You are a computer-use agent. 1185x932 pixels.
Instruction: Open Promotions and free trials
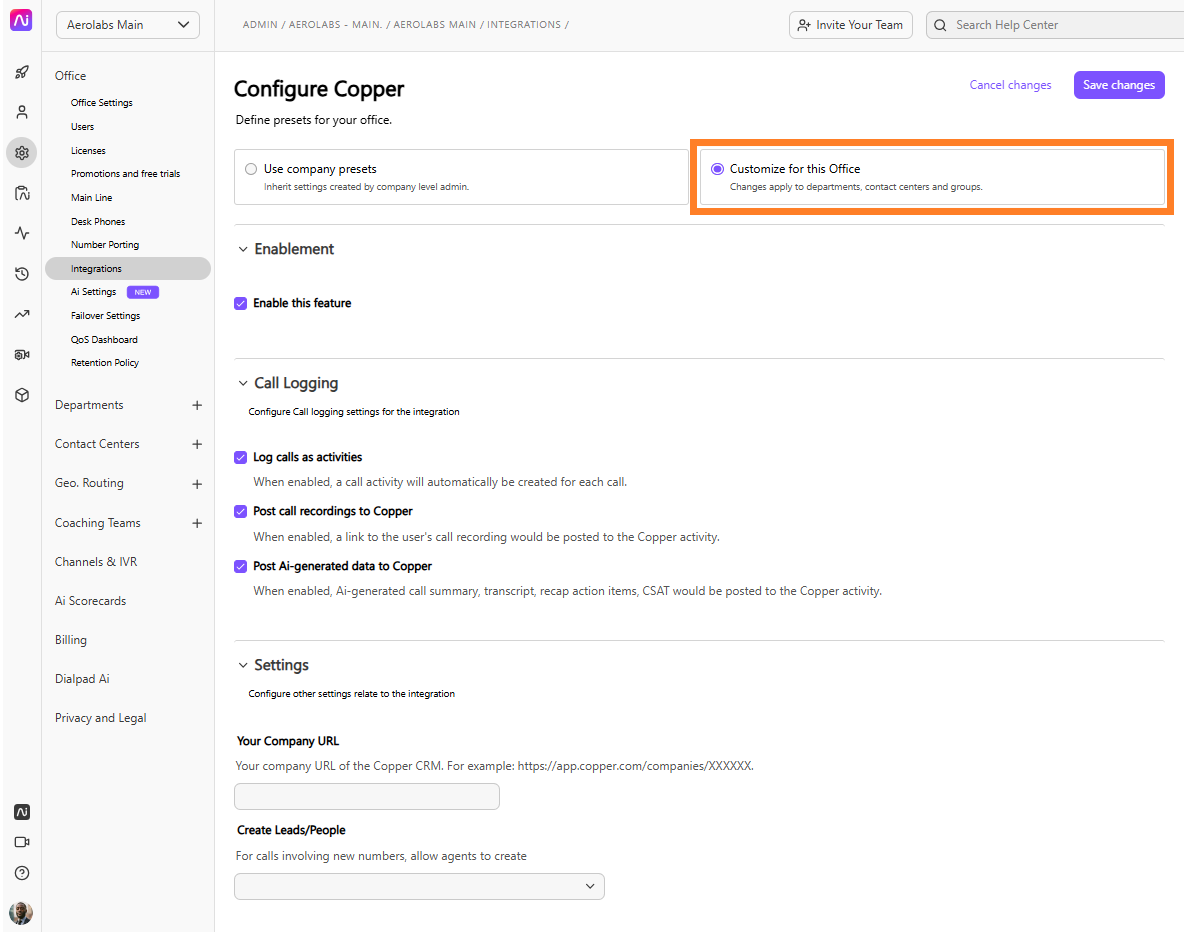pyautogui.click(x=125, y=174)
